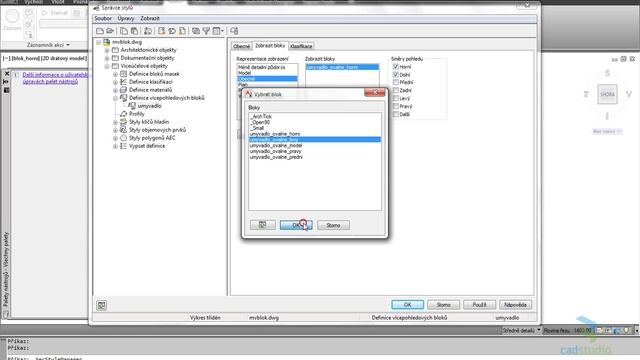
Task: Click the properties icon on the tool palette
Action: point(6,90)
